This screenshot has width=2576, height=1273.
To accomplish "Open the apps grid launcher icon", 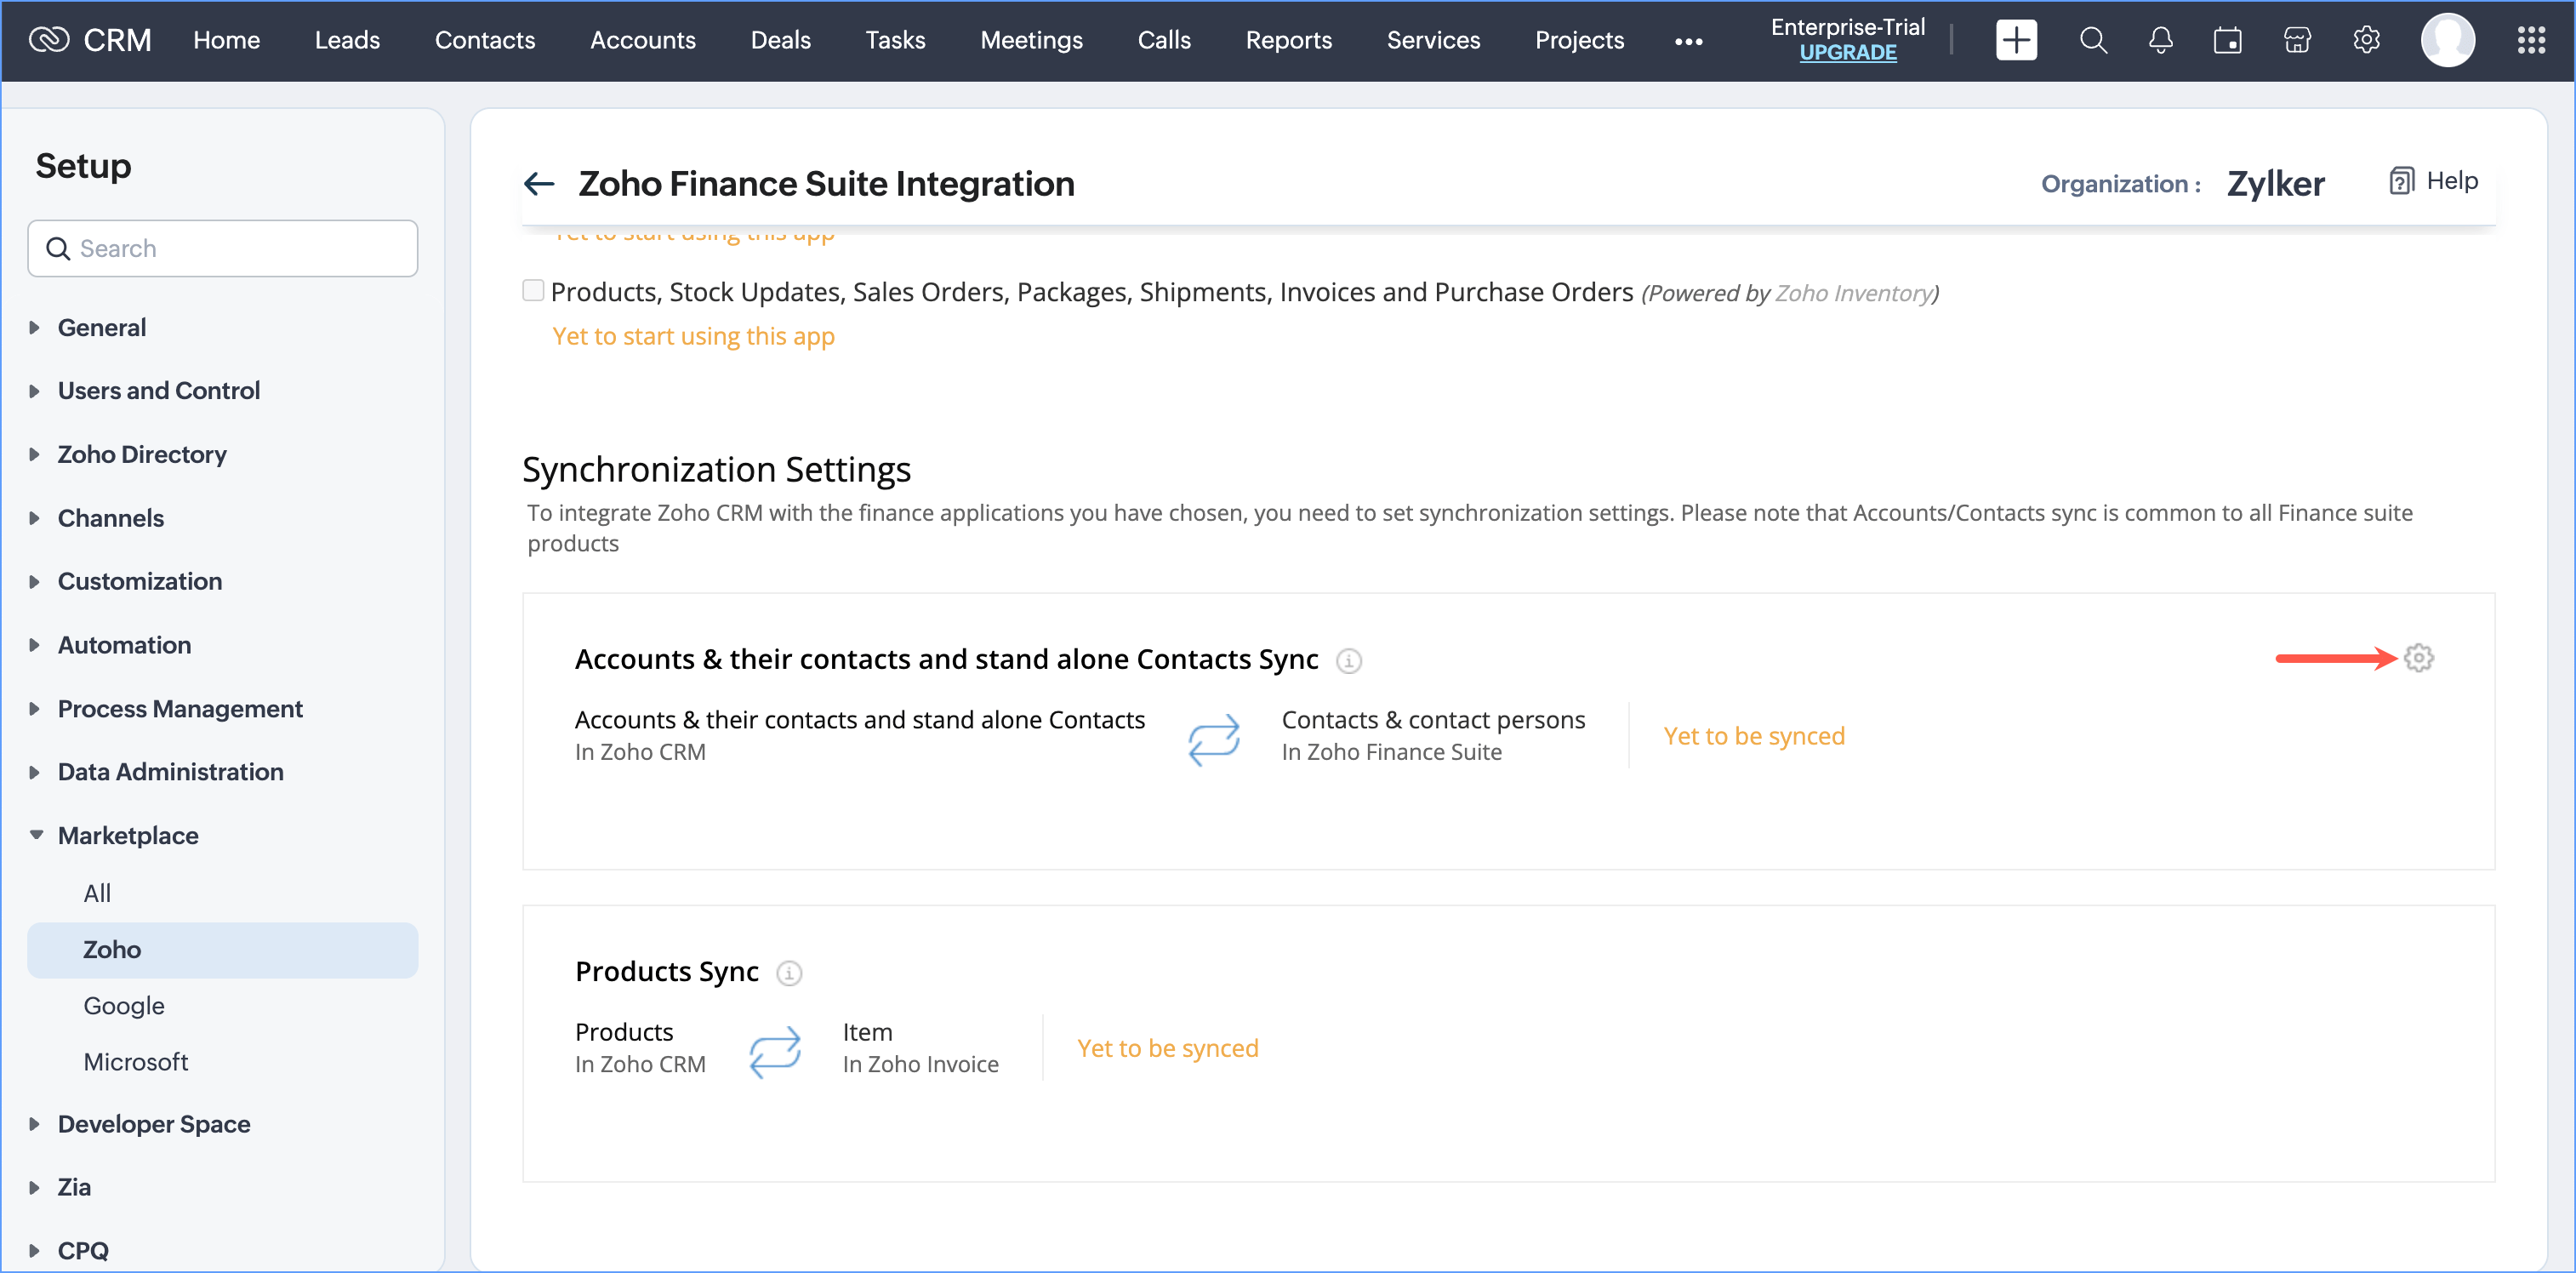I will 2530,40.
